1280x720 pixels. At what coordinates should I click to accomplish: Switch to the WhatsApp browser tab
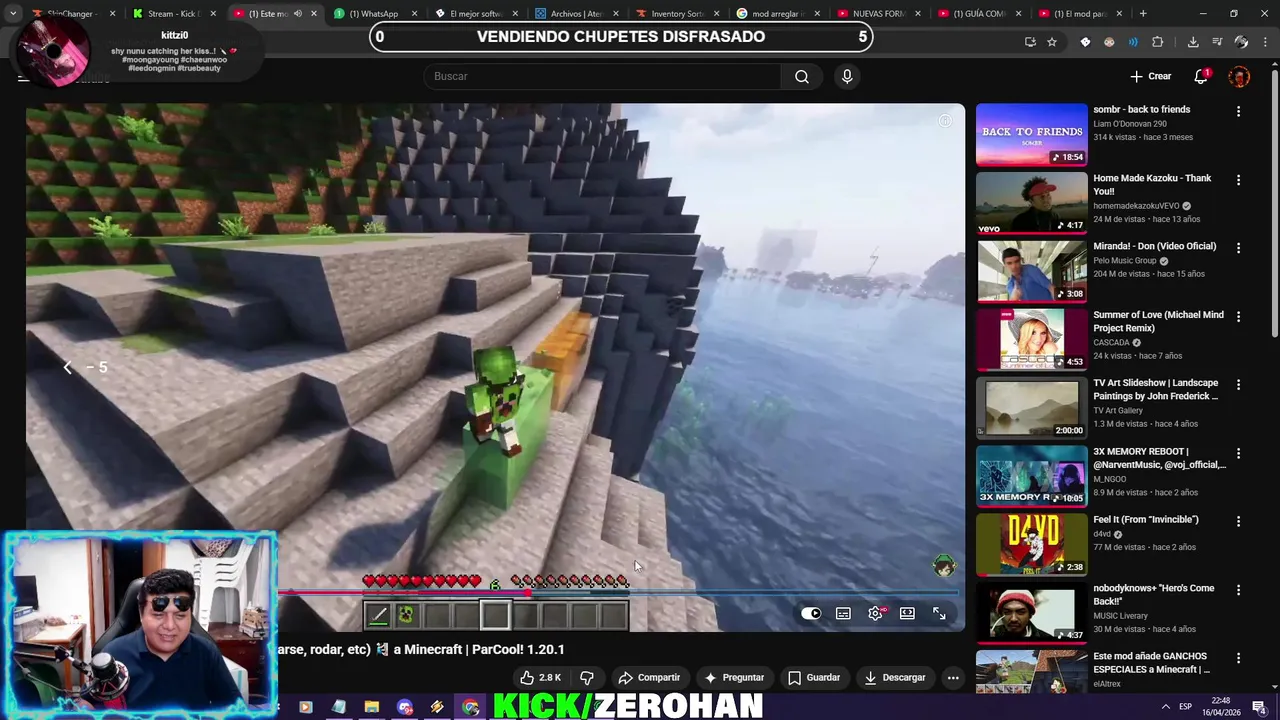click(376, 14)
